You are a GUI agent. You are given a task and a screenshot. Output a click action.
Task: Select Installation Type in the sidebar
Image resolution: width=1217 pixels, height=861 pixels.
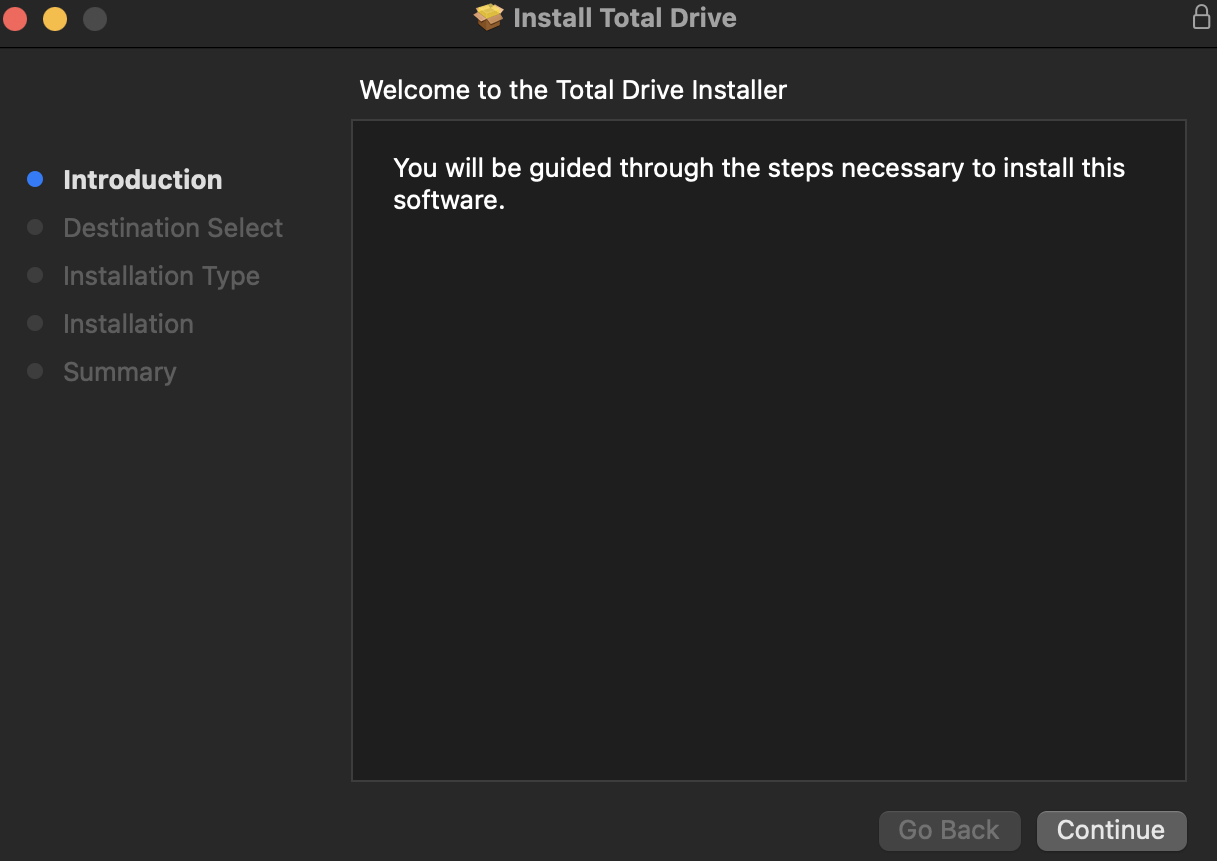click(x=161, y=275)
